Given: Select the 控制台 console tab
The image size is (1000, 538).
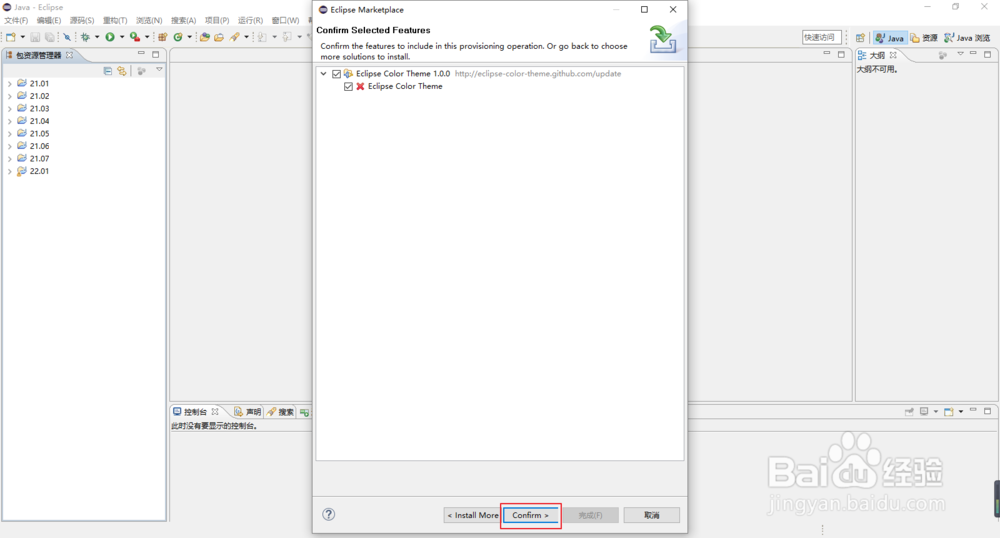Looking at the screenshot, I should pos(196,412).
